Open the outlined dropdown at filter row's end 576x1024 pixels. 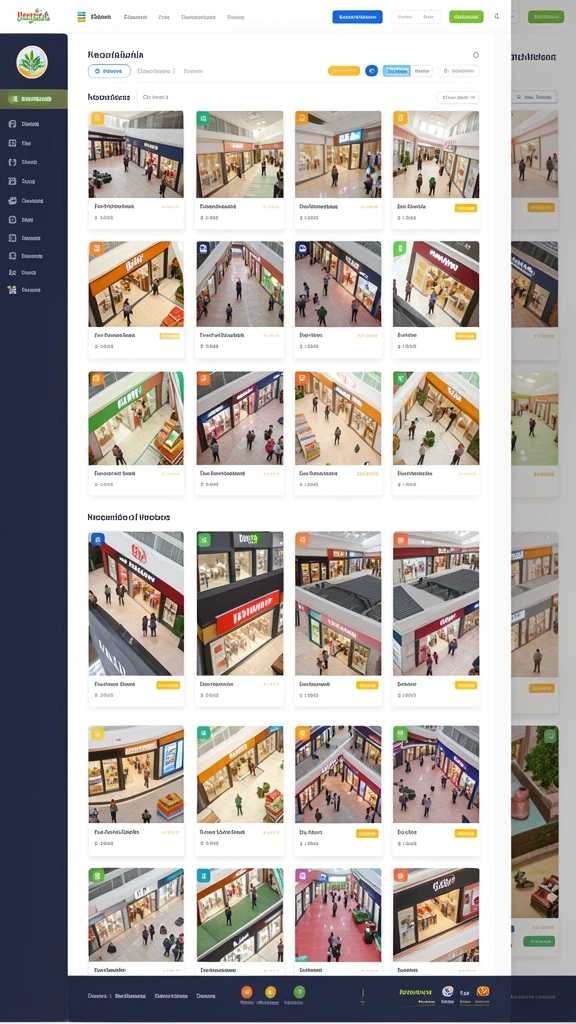(x=458, y=71)
